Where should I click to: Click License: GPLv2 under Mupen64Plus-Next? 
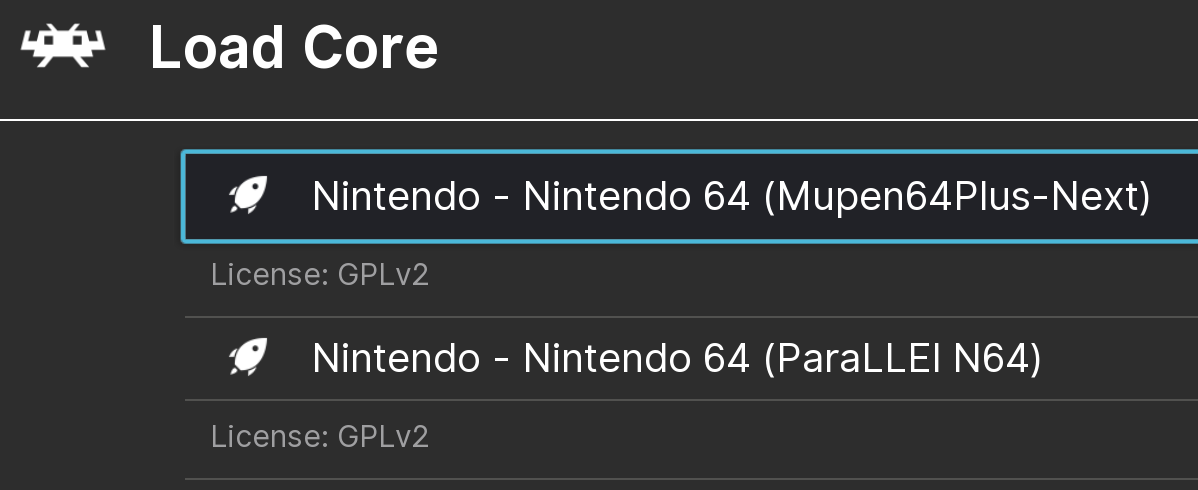tap(320, 275)
